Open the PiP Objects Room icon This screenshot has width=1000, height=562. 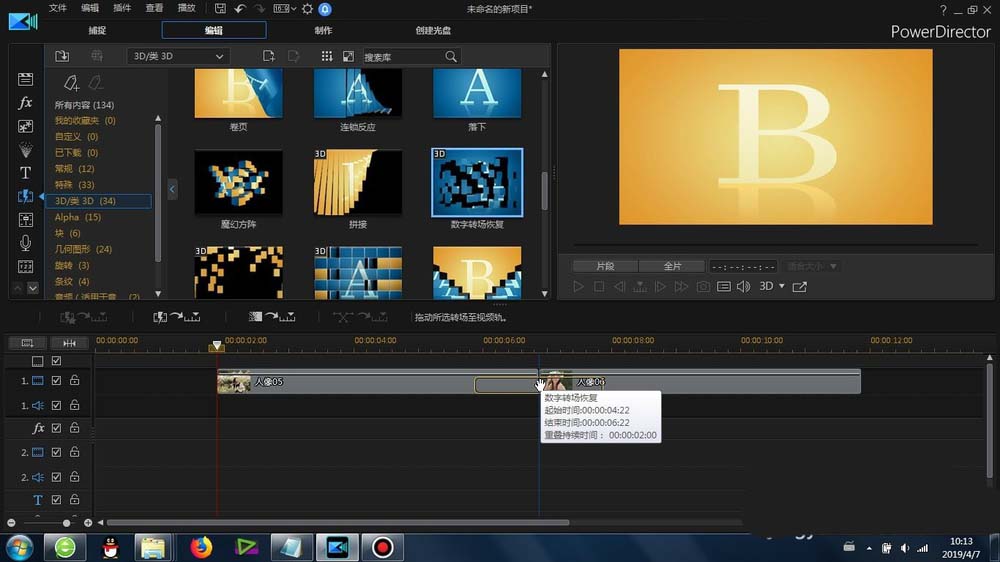pos(26,126)
